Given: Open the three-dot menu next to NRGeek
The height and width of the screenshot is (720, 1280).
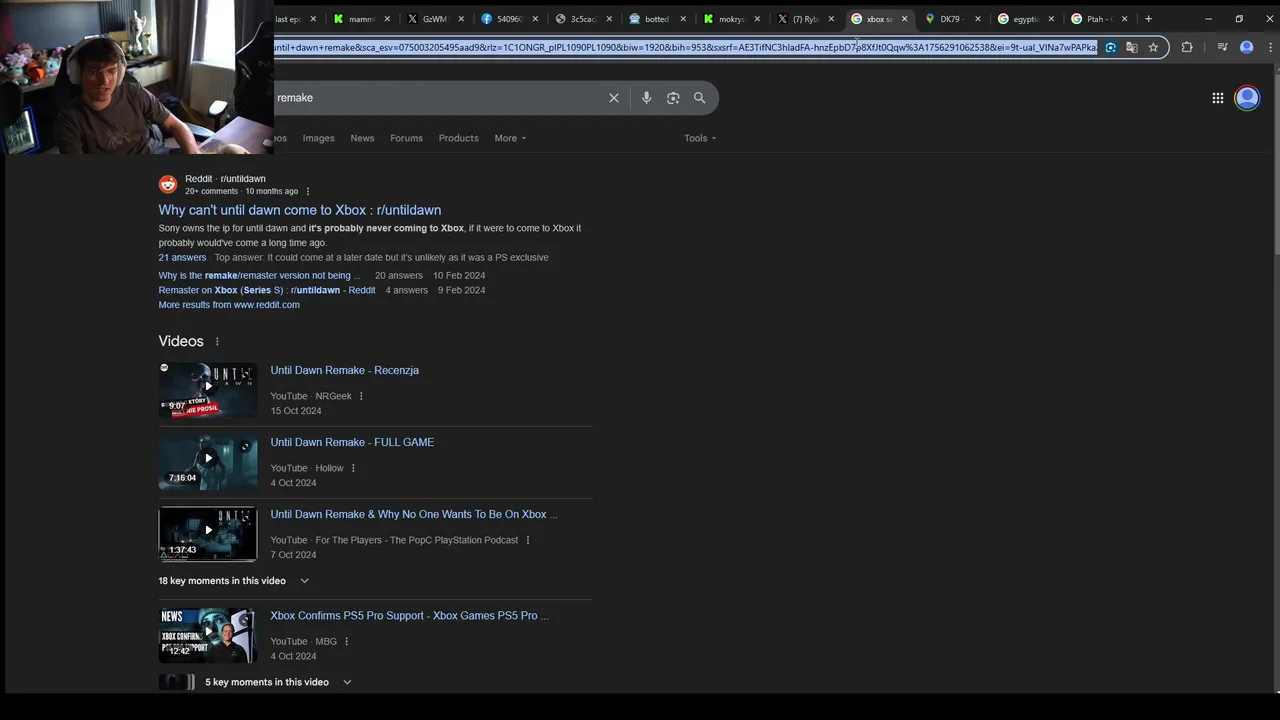Looking at the screenshot, I should point(361,396).
